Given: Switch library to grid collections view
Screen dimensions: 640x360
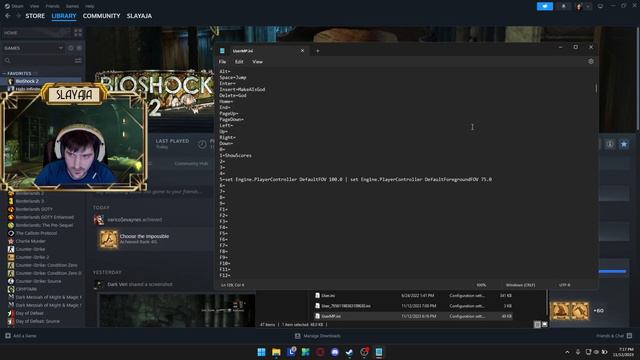Looking at the screenshot, I should pyautogui.click(x=78, y=33).
